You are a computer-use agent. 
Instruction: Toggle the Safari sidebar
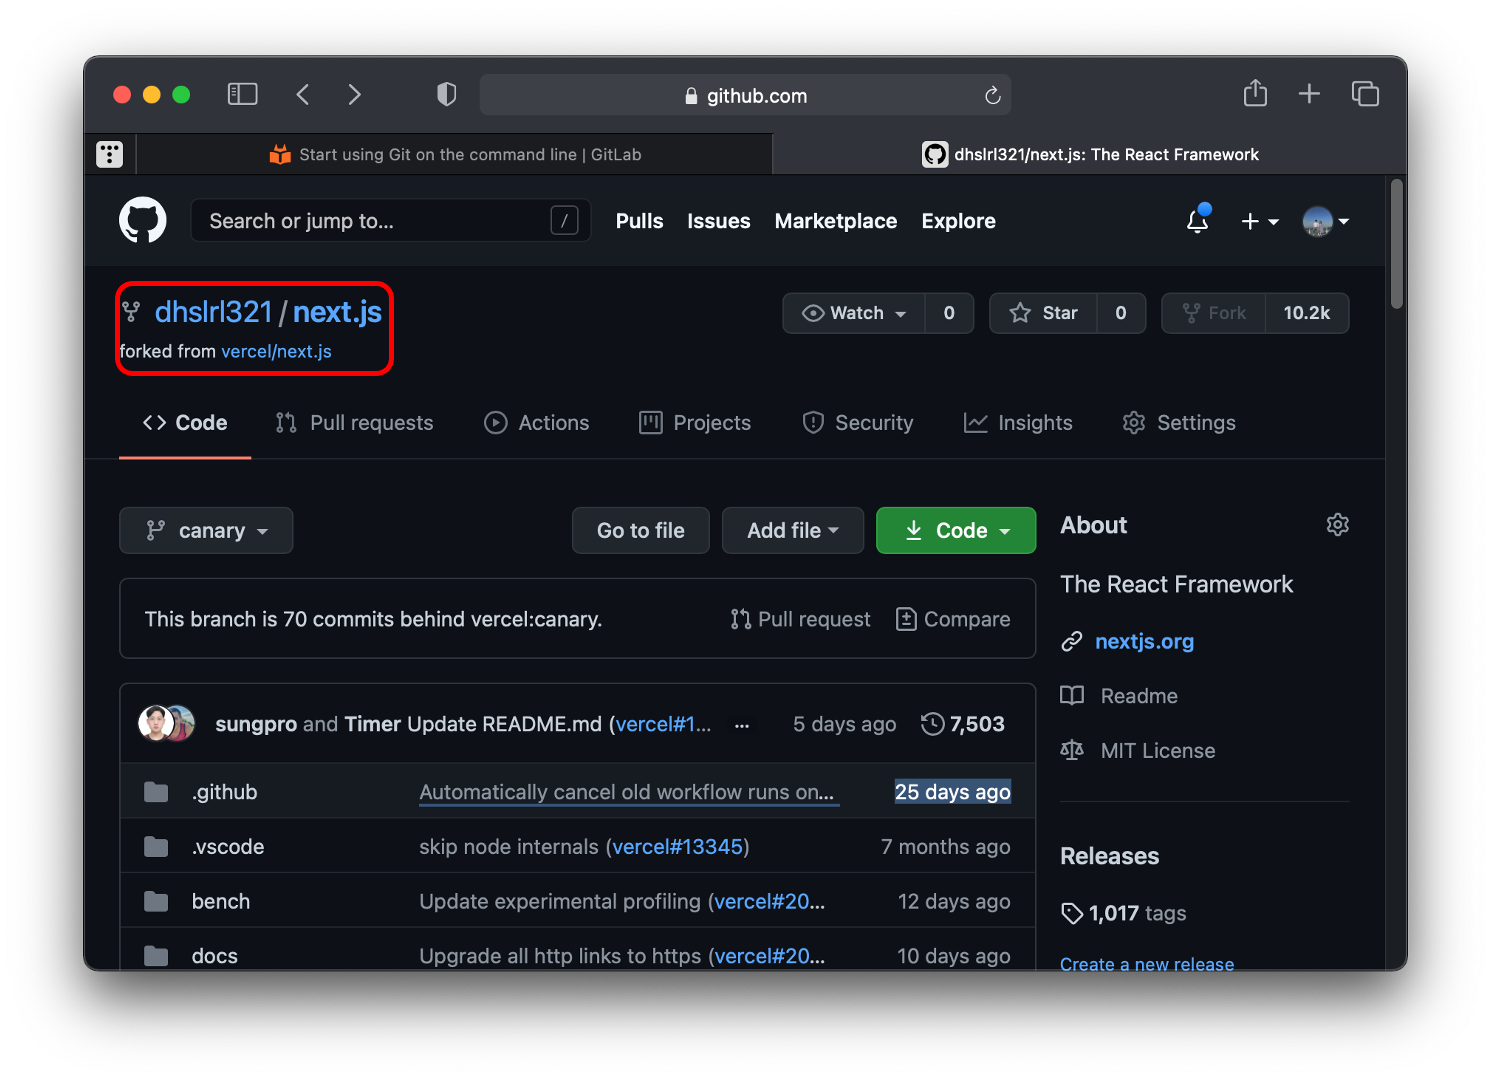pyautogui.click(x=242, y=94)
